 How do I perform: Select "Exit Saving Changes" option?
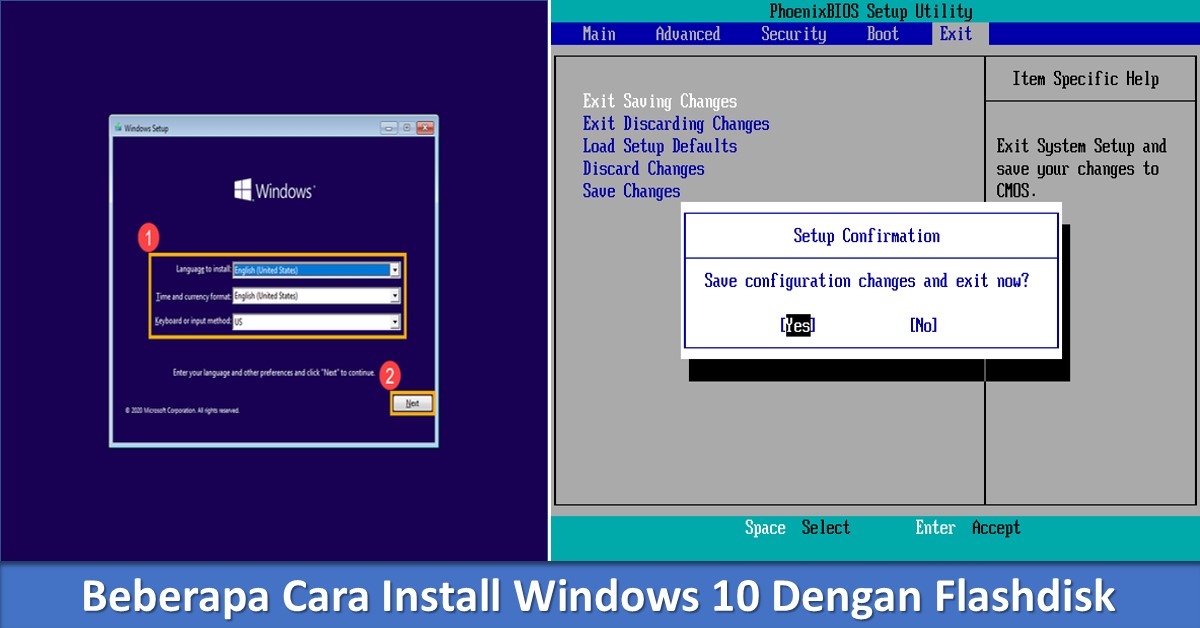[659, 101]
